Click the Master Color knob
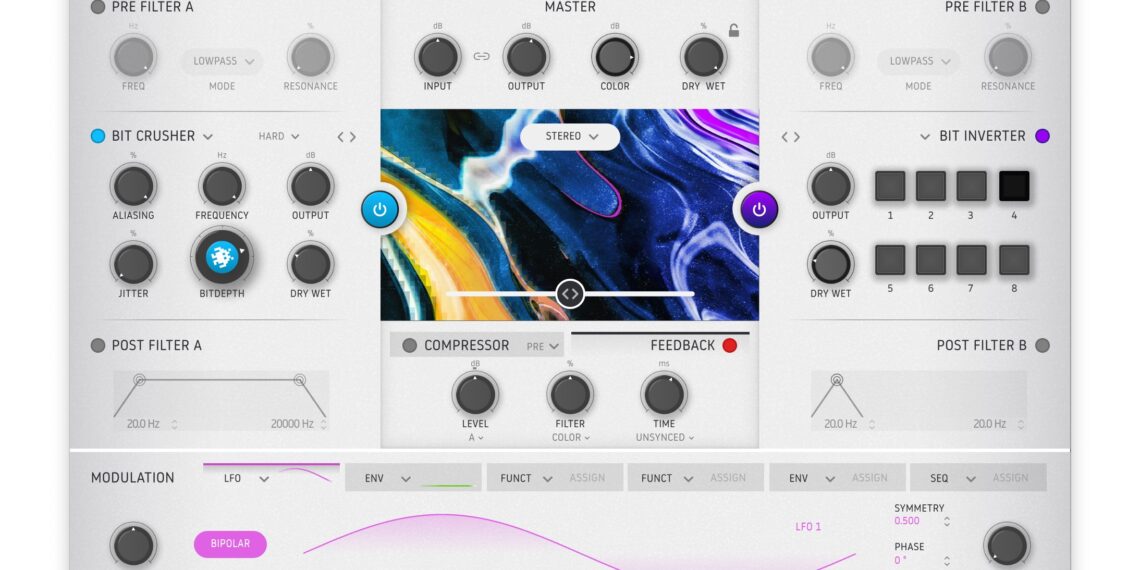The image size is (1140, 570). click(x=615, y=57)
